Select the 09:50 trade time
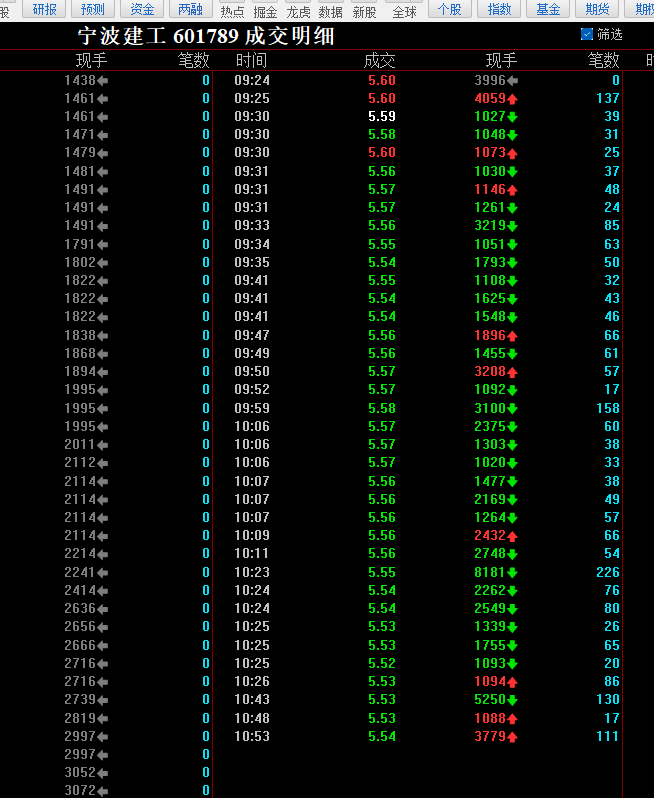654x798 pixels. click(x=252, y=371)
